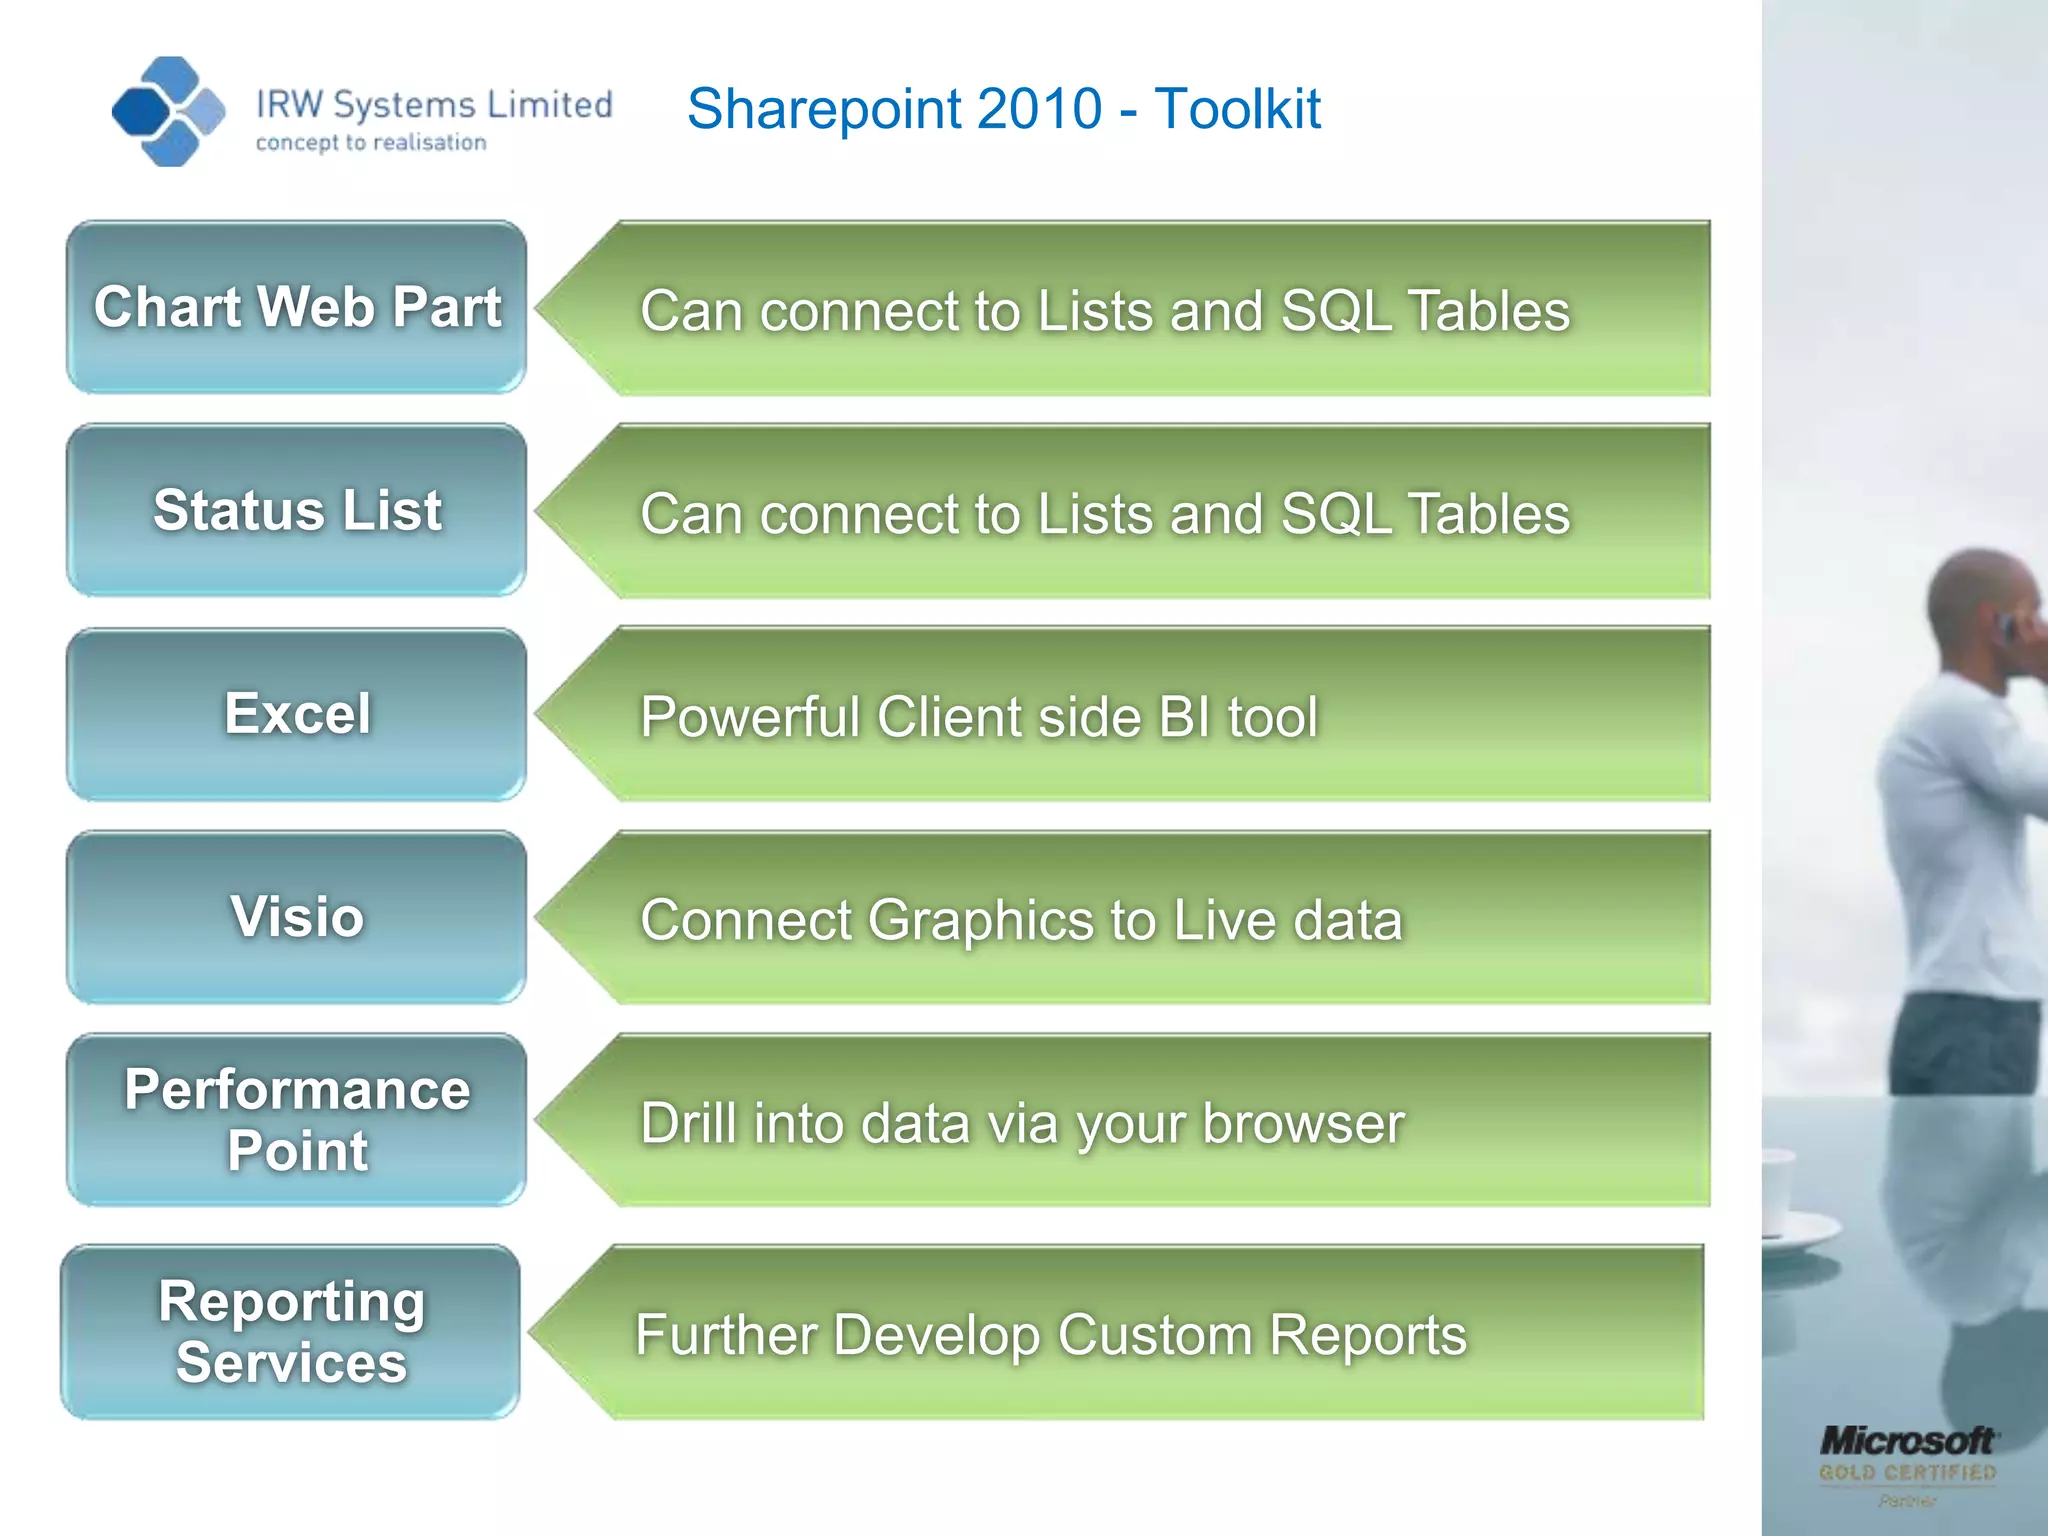Click the Microsoft Gold Certified Partner logo
The image size is (2048, 1536).
click(x=1907, y=1464)
